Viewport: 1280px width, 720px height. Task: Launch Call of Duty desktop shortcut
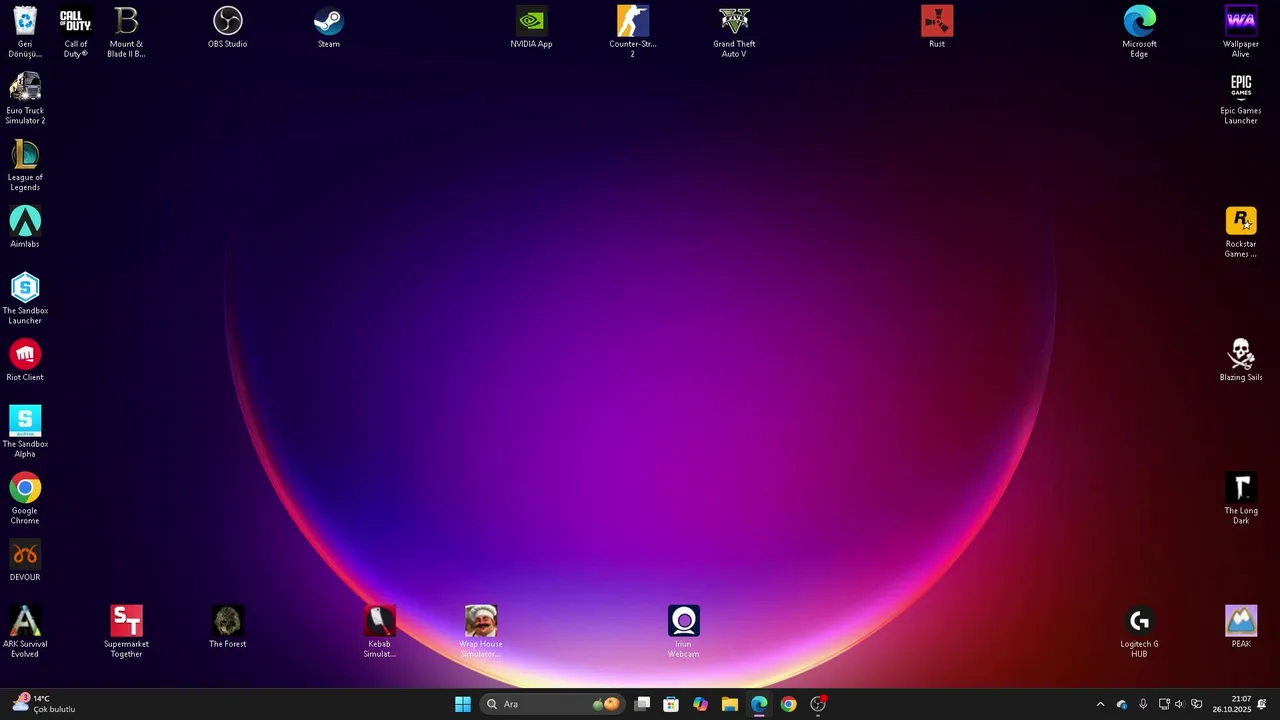[76, 32]
